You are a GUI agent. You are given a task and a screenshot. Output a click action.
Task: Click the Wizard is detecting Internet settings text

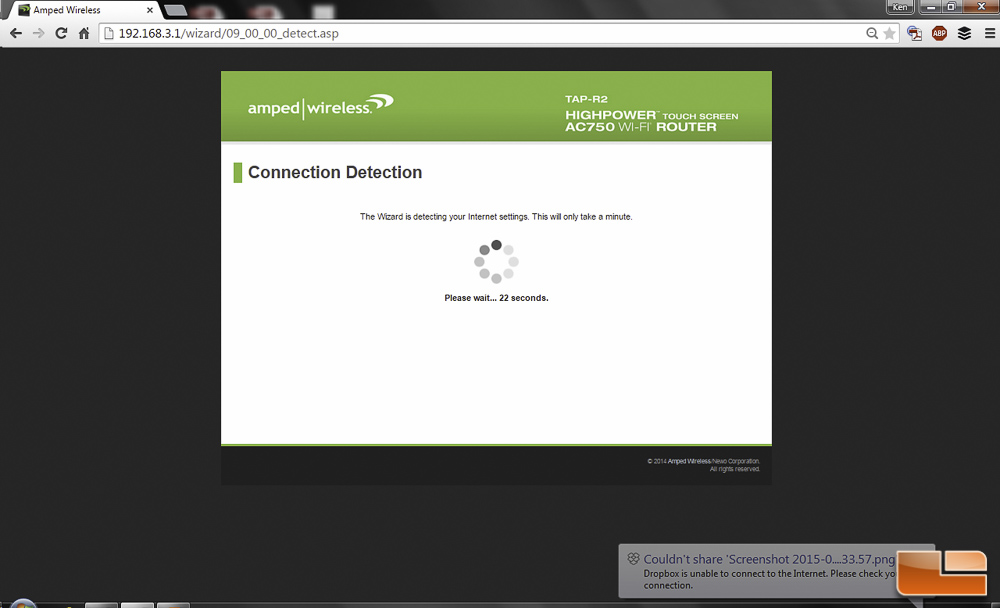point(496,217)
